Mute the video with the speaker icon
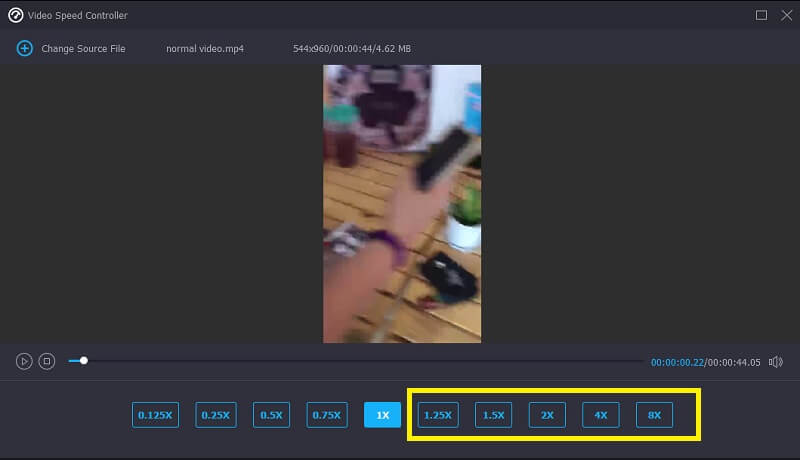This screenshot has width=800, height=460. pos(776,362)
